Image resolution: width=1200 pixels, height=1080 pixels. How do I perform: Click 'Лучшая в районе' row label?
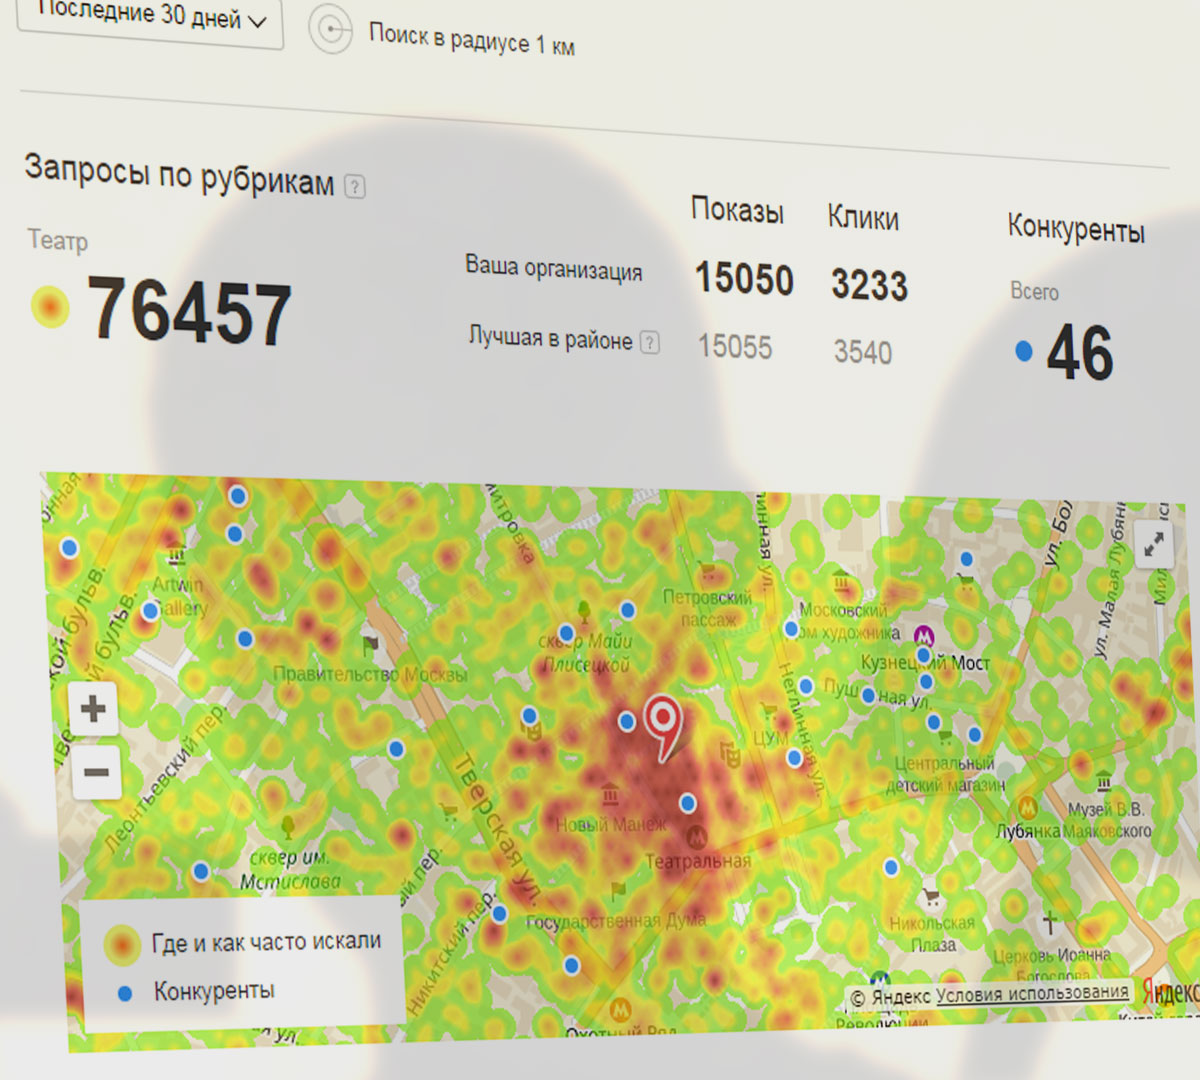pyautogui.click(x=551, y=338)
